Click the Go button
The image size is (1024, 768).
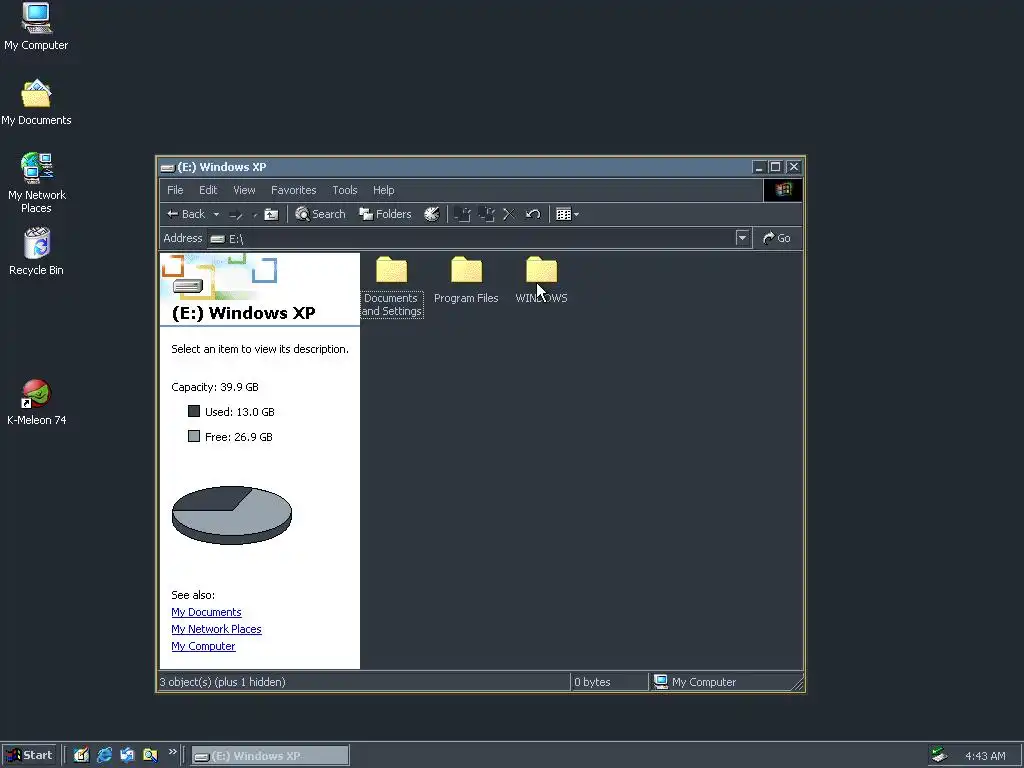click(777, 238)
